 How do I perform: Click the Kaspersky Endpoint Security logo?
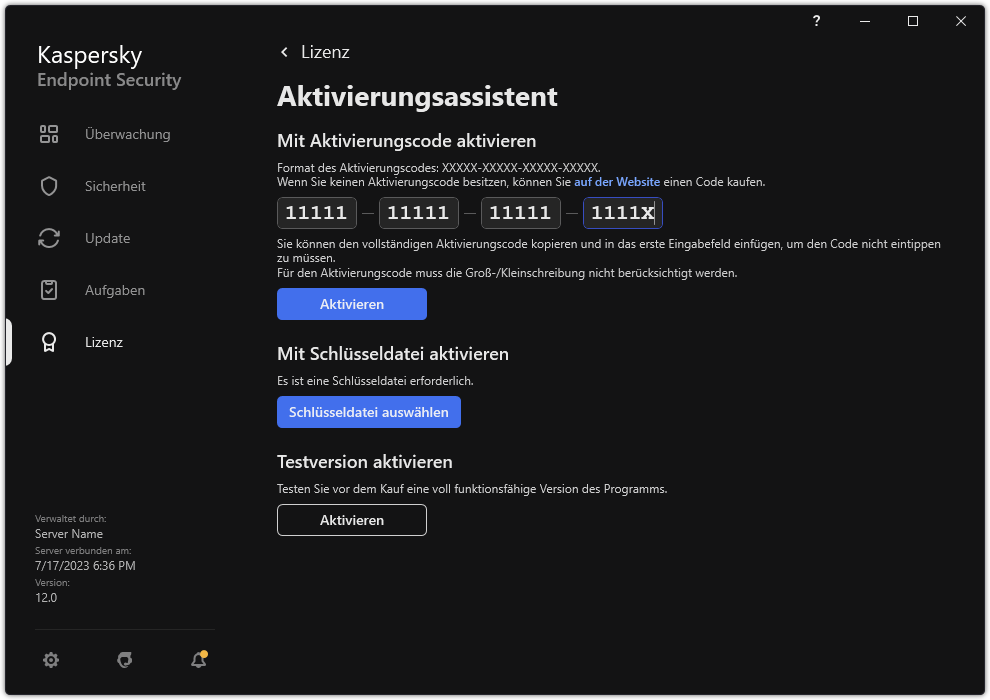pyautogui.click(x=108, y=65)
